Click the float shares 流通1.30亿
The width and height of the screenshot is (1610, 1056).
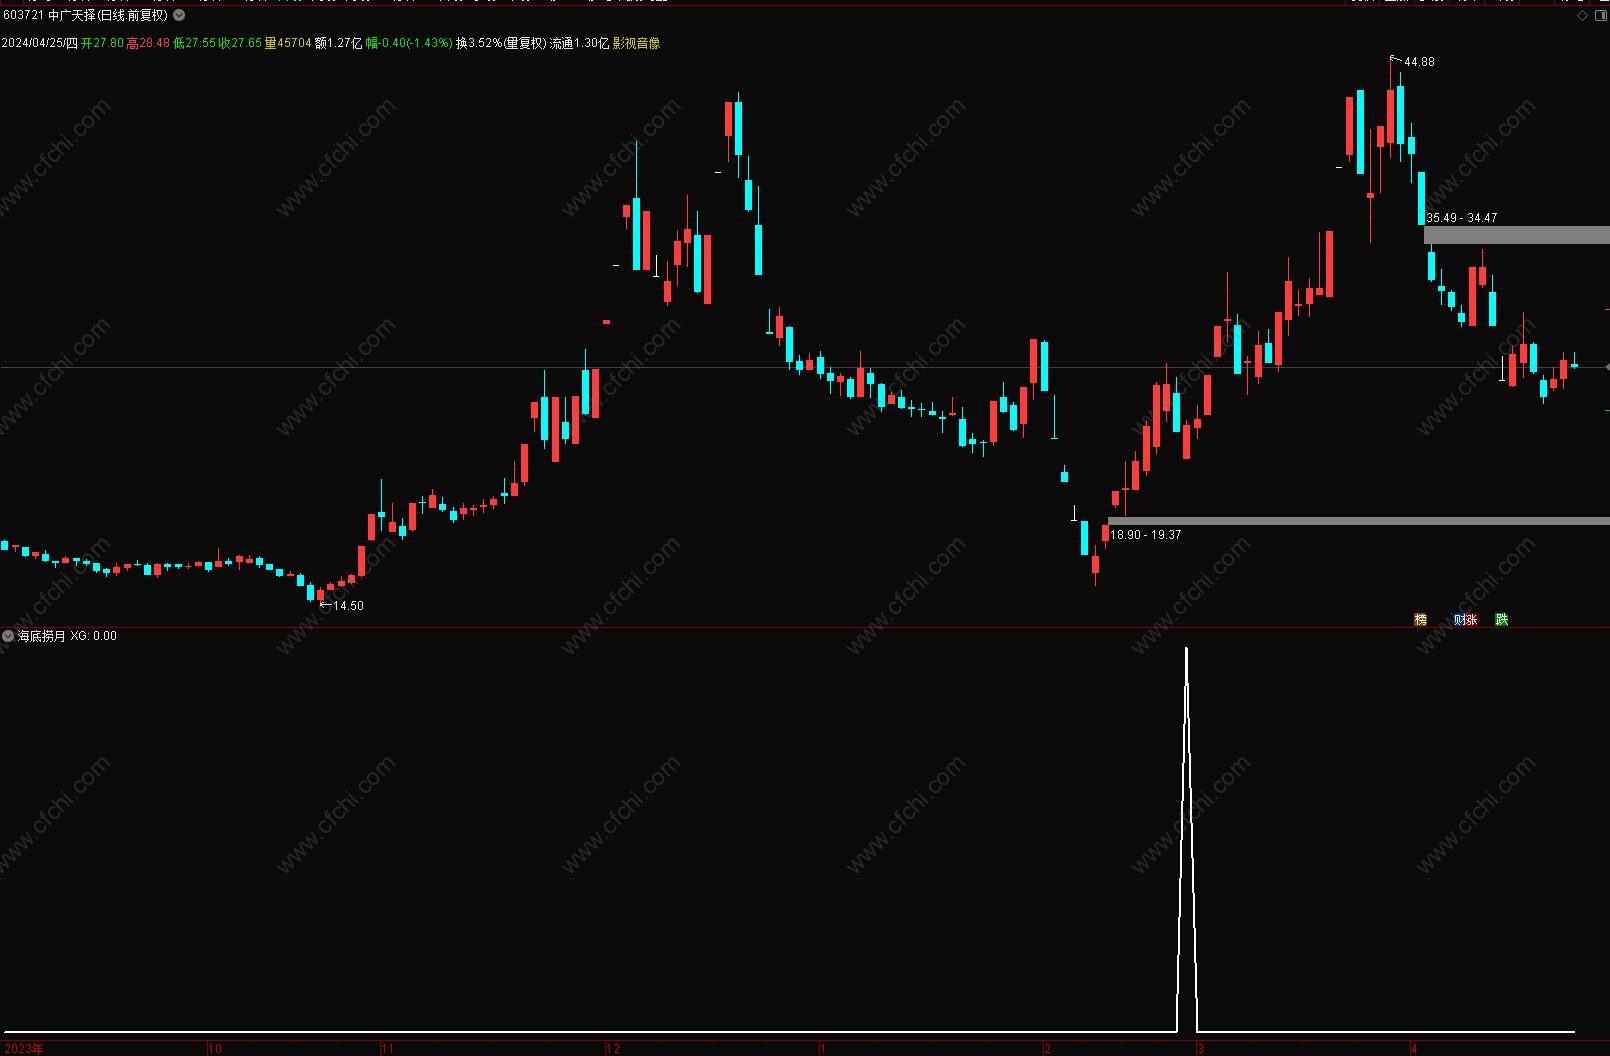click(579, 43)
